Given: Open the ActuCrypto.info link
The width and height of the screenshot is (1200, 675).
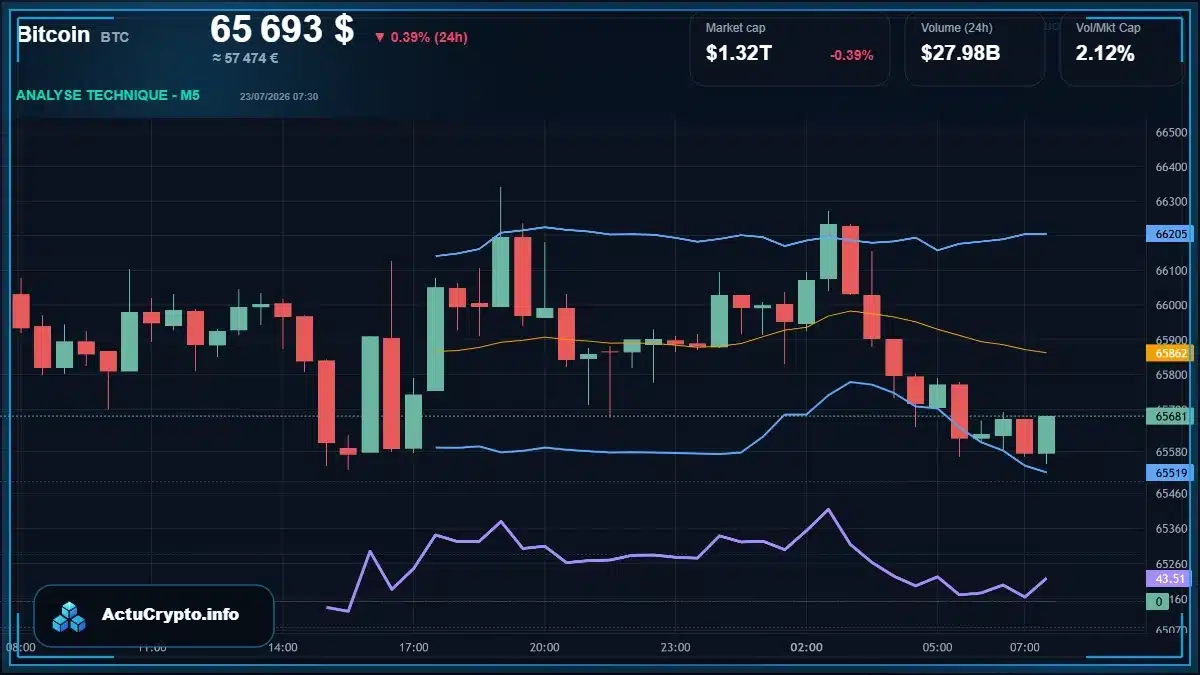Looking at the screenshot, I should [x=170, y=615].
